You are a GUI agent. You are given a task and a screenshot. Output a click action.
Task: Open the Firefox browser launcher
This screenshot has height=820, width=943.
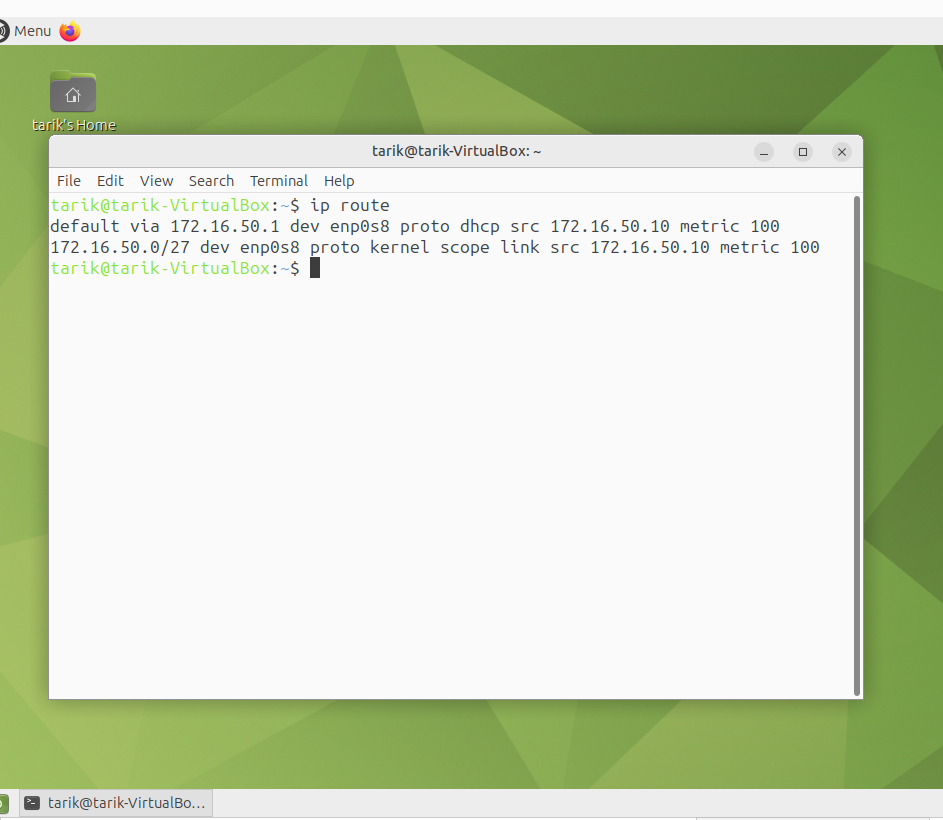click(x=70, y=31)
